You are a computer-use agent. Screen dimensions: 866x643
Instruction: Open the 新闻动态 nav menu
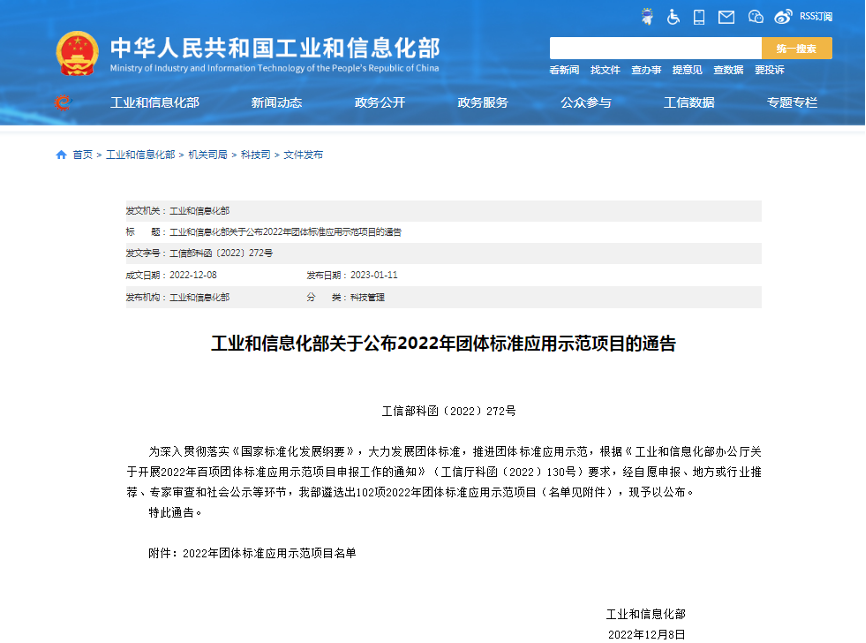point(277,103)
